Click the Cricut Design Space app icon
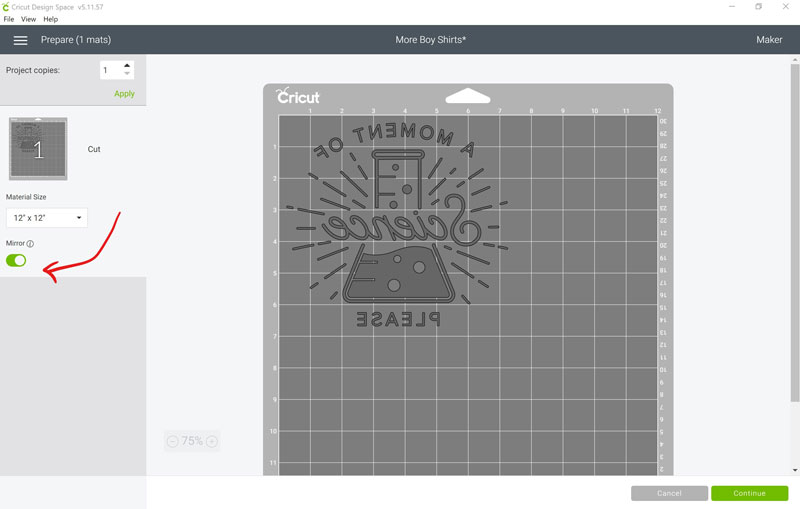Screen dimensions: 800x509 pos(6,7)
